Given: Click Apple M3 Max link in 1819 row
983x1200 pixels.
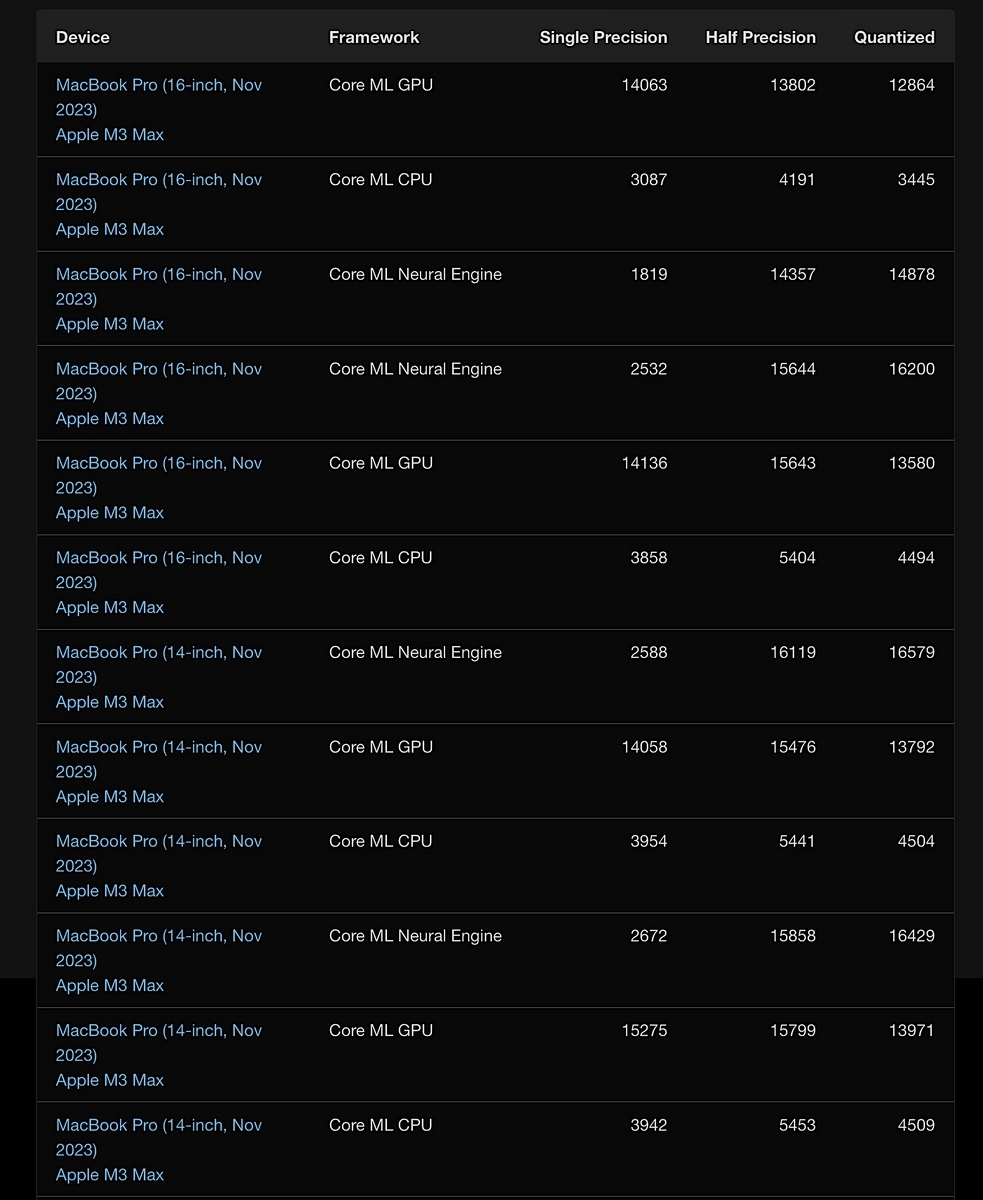Looking at the screenshot, I should pyautogui.click(x=110, y=324).
